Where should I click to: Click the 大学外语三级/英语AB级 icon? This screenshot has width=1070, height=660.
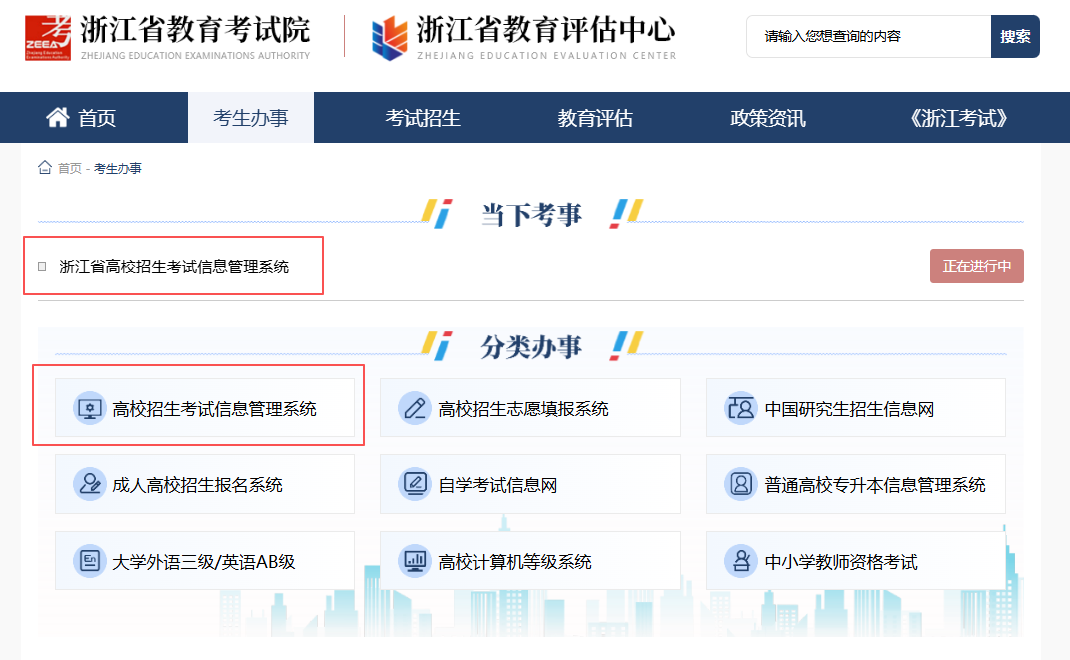(x=90, y=561)
